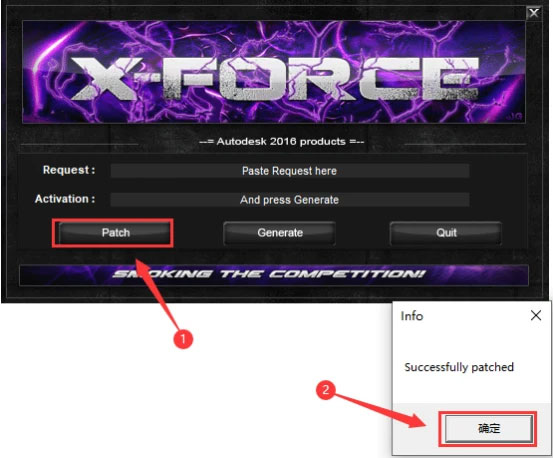Click the red number 2 marker
The image size is (554, 458).
pyautogui.click(x=325, y=390)
